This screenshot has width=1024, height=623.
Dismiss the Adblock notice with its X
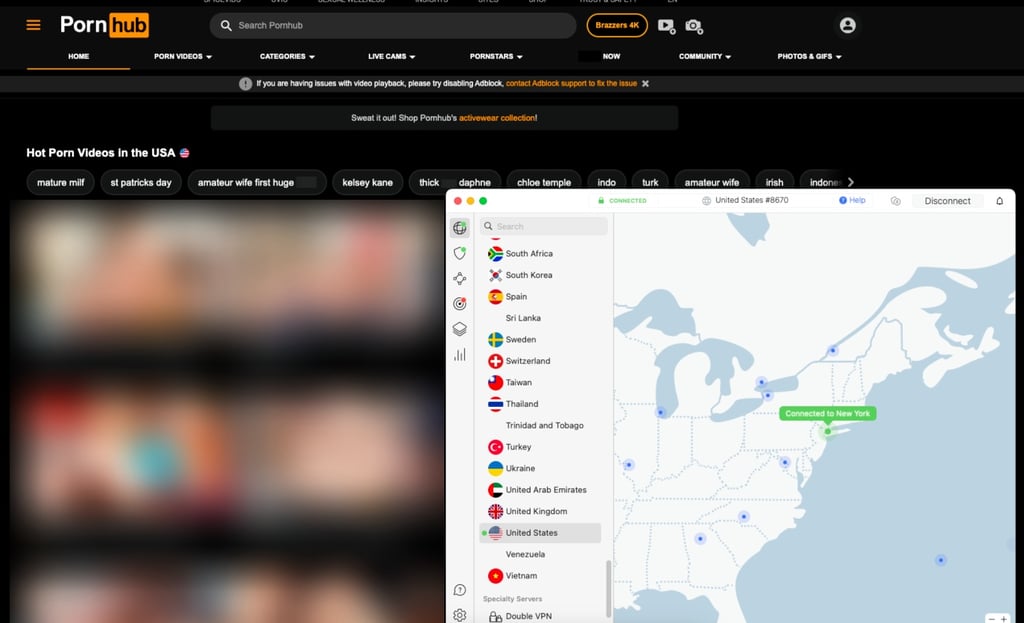tap(645, 84)
